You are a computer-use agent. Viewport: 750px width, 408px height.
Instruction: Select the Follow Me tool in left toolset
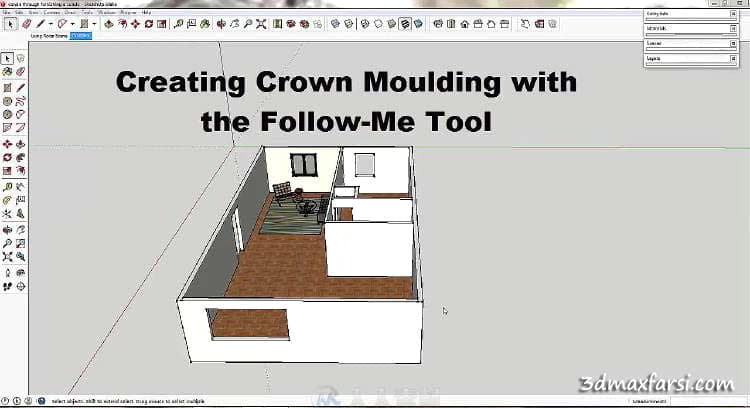[x=21, y=157]
